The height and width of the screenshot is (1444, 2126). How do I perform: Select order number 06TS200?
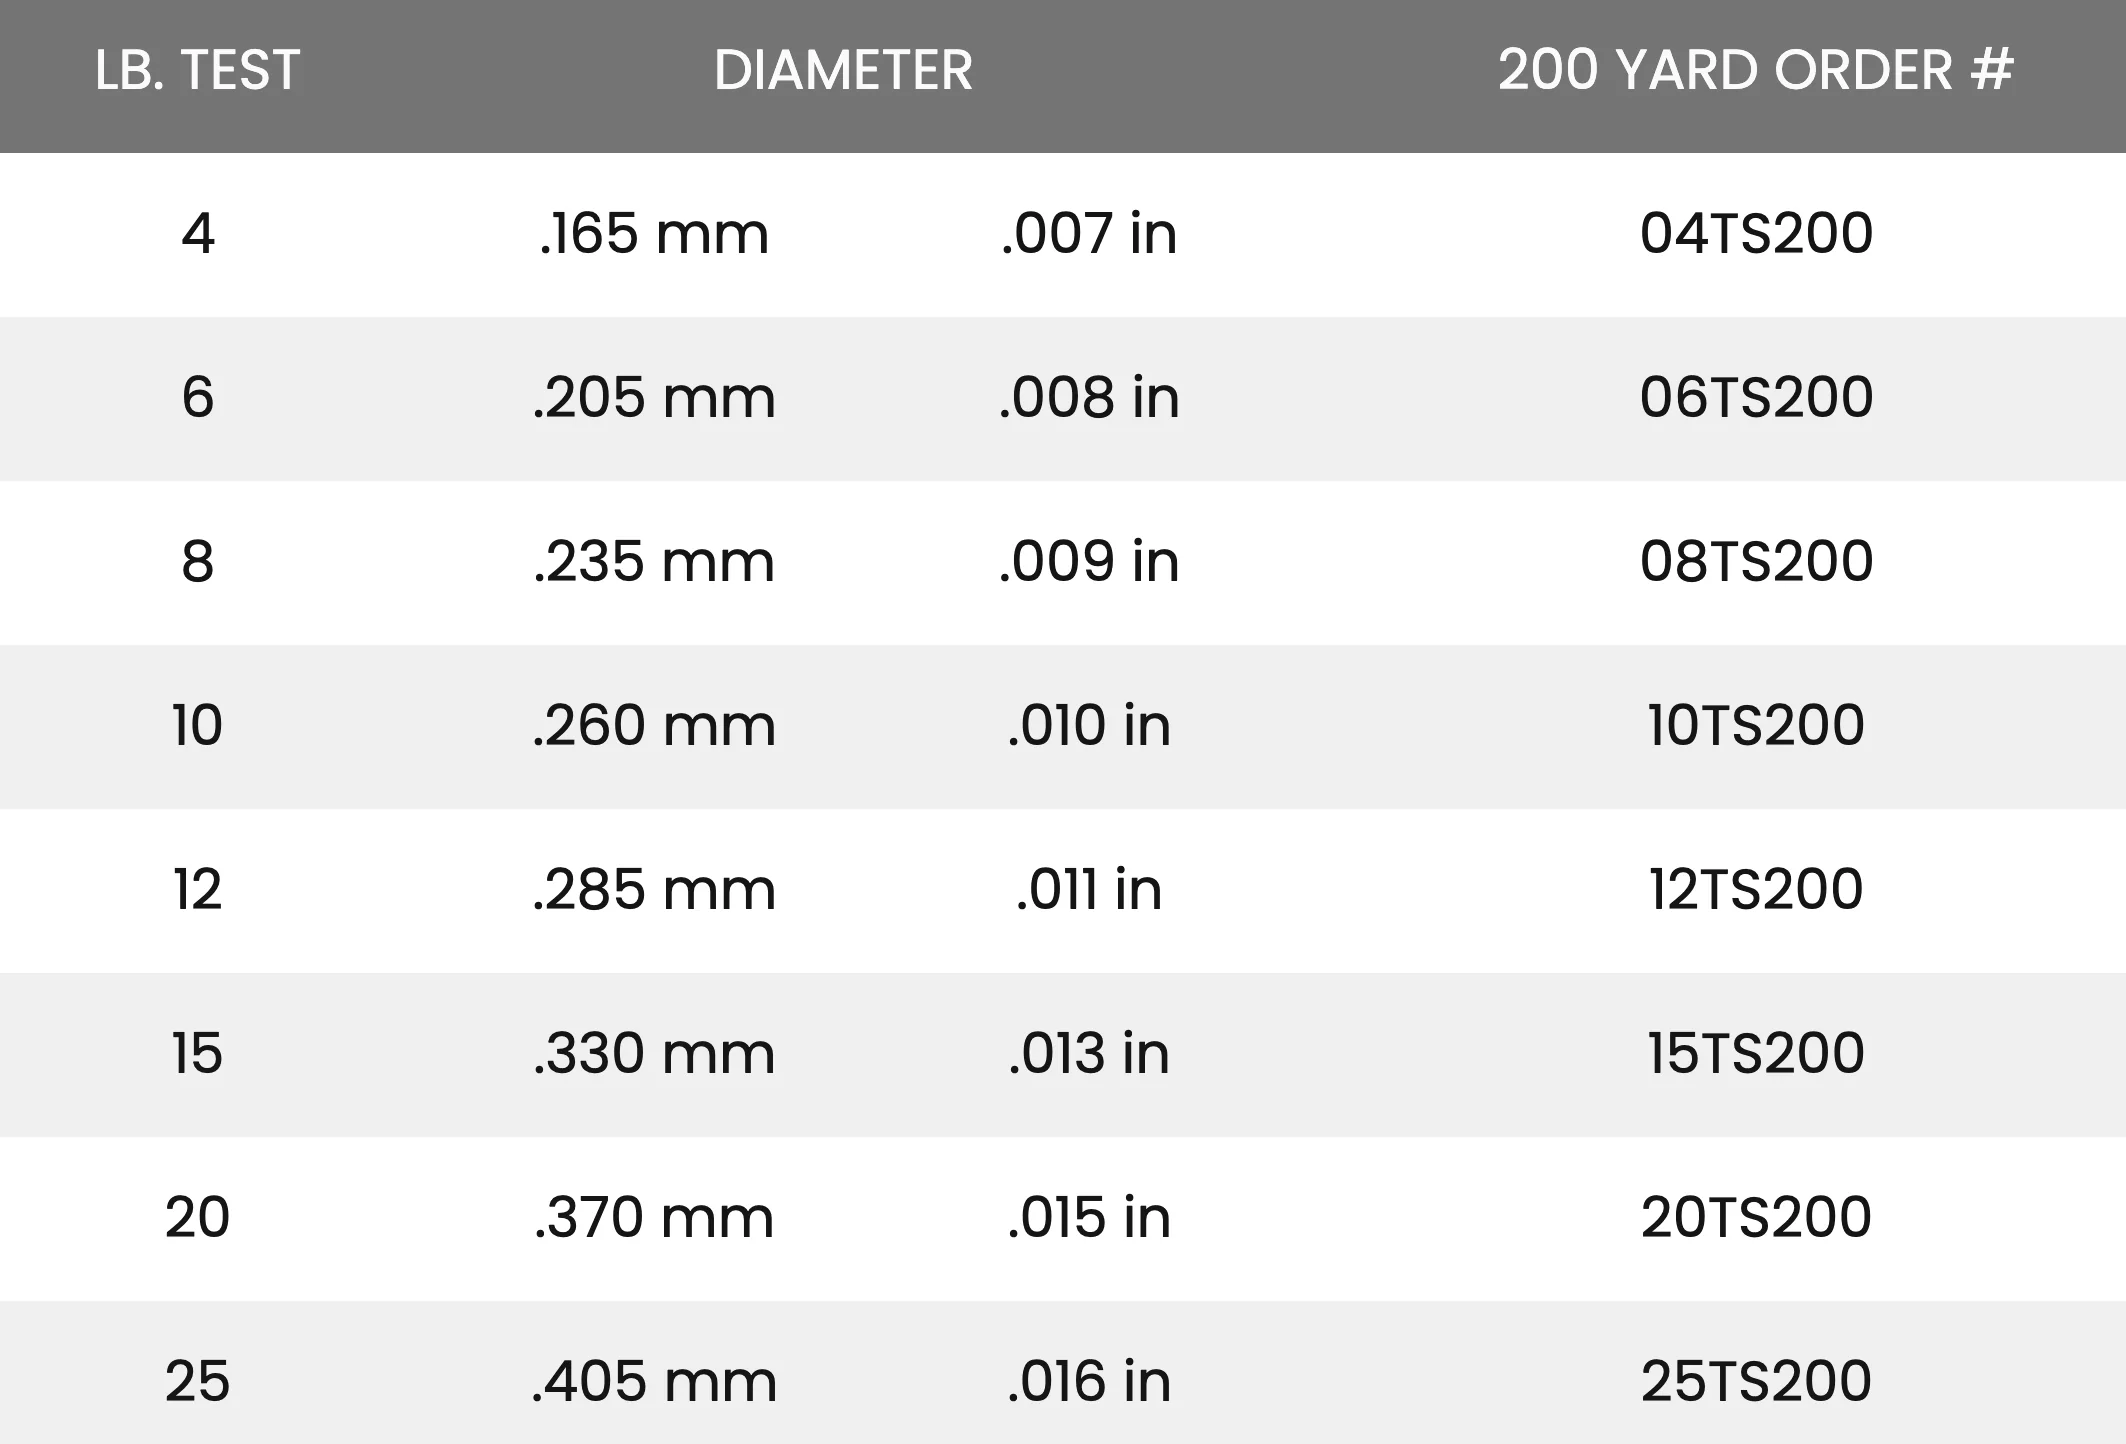click(1756, 398)
